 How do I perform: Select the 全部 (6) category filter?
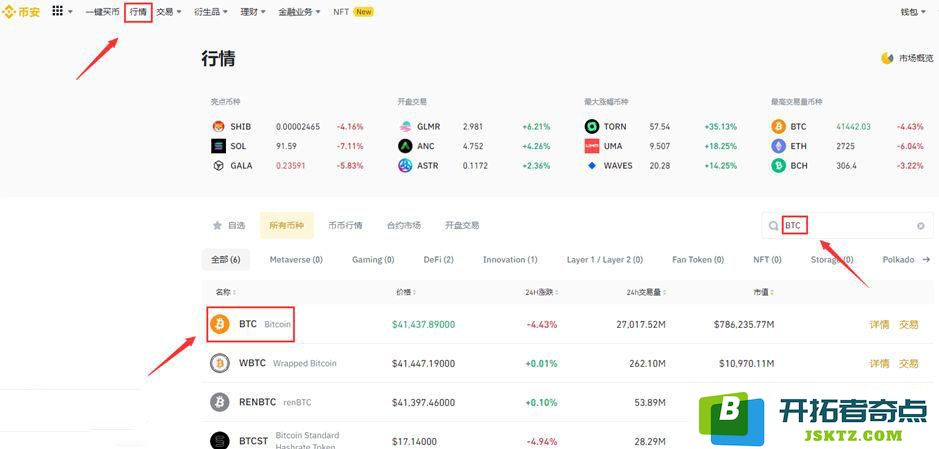(226, 260)
